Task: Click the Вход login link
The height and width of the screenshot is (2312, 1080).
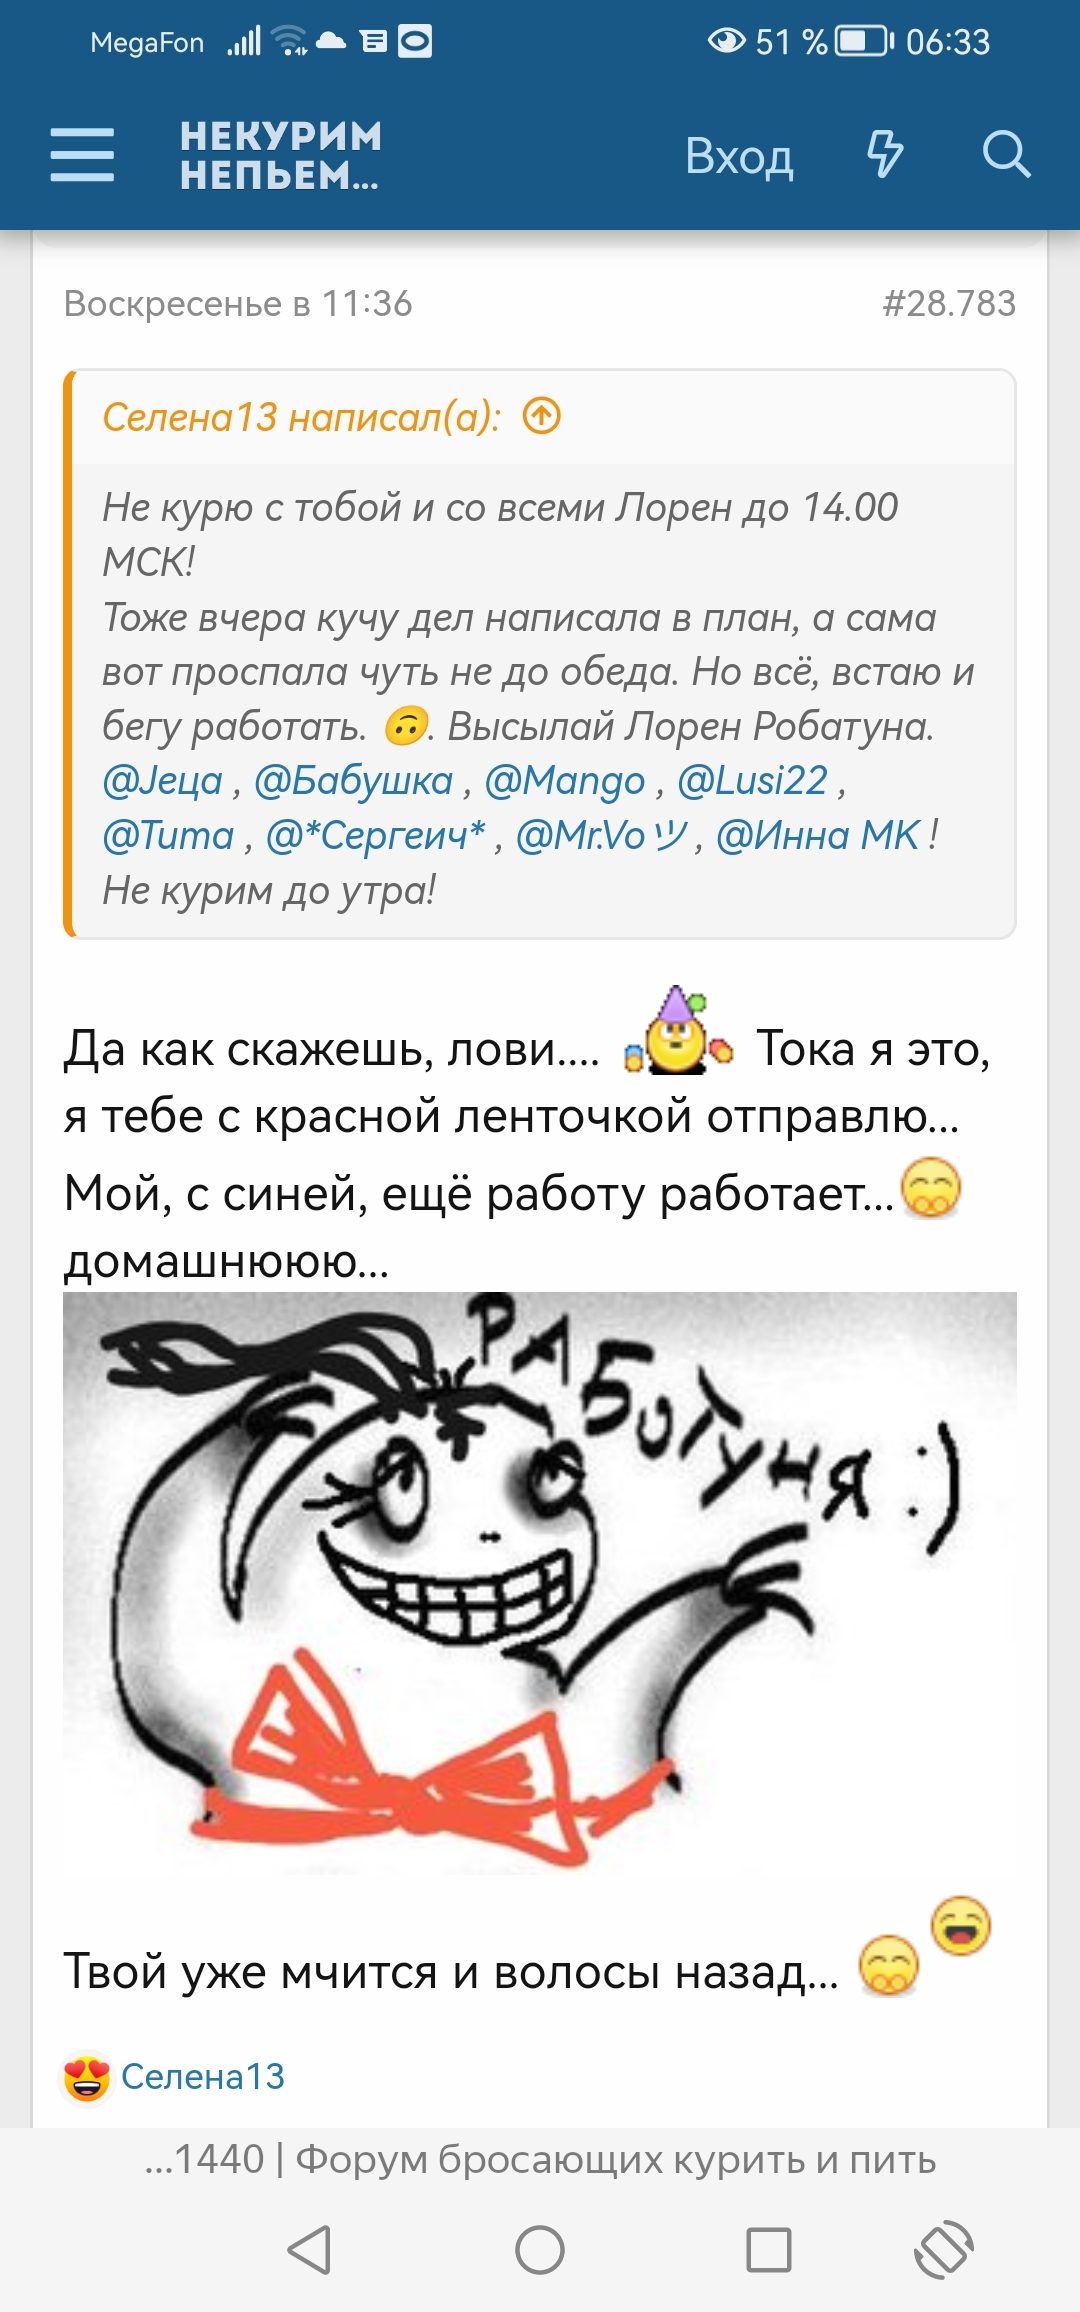Action: [739, 156]
